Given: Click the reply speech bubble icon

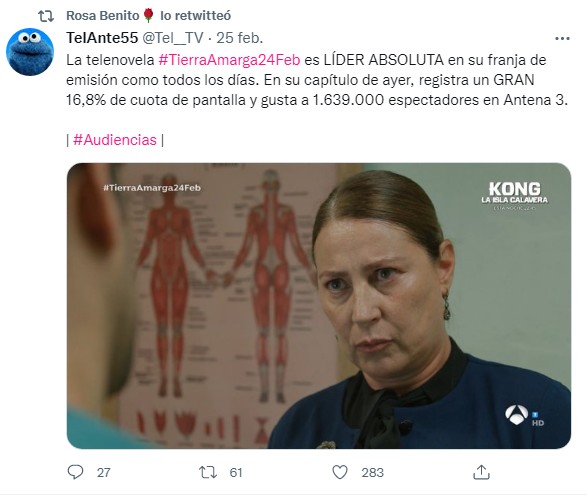Looking at the screenshot, I should [75, 472].
